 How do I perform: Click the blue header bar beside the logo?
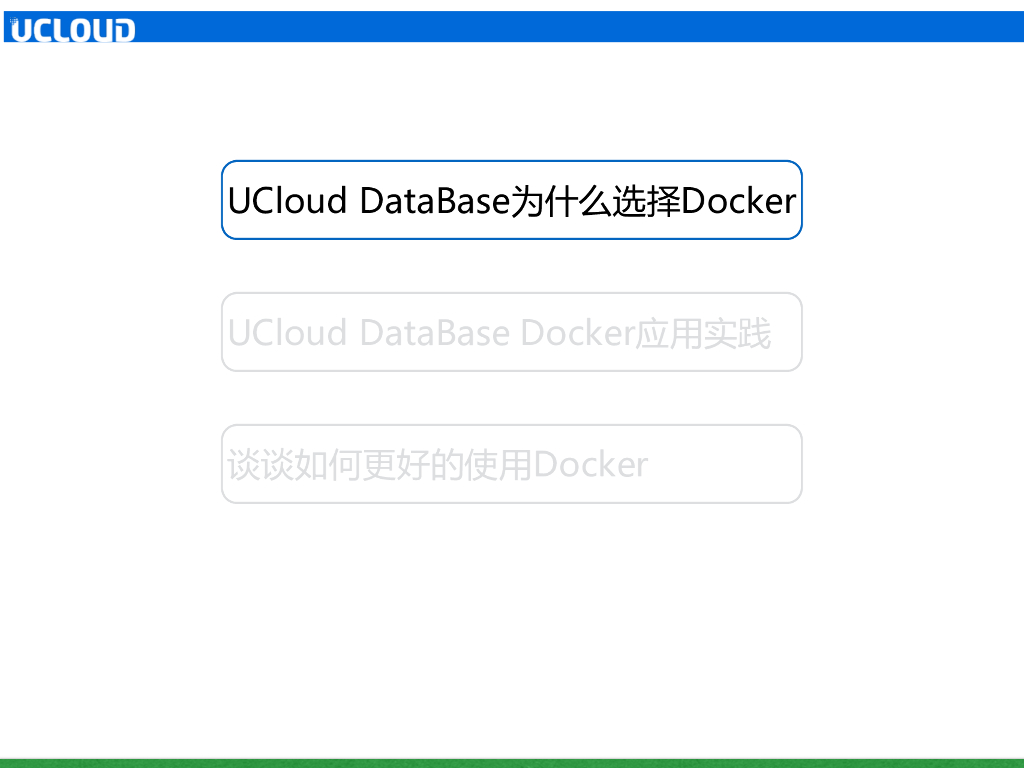point(580,26)
